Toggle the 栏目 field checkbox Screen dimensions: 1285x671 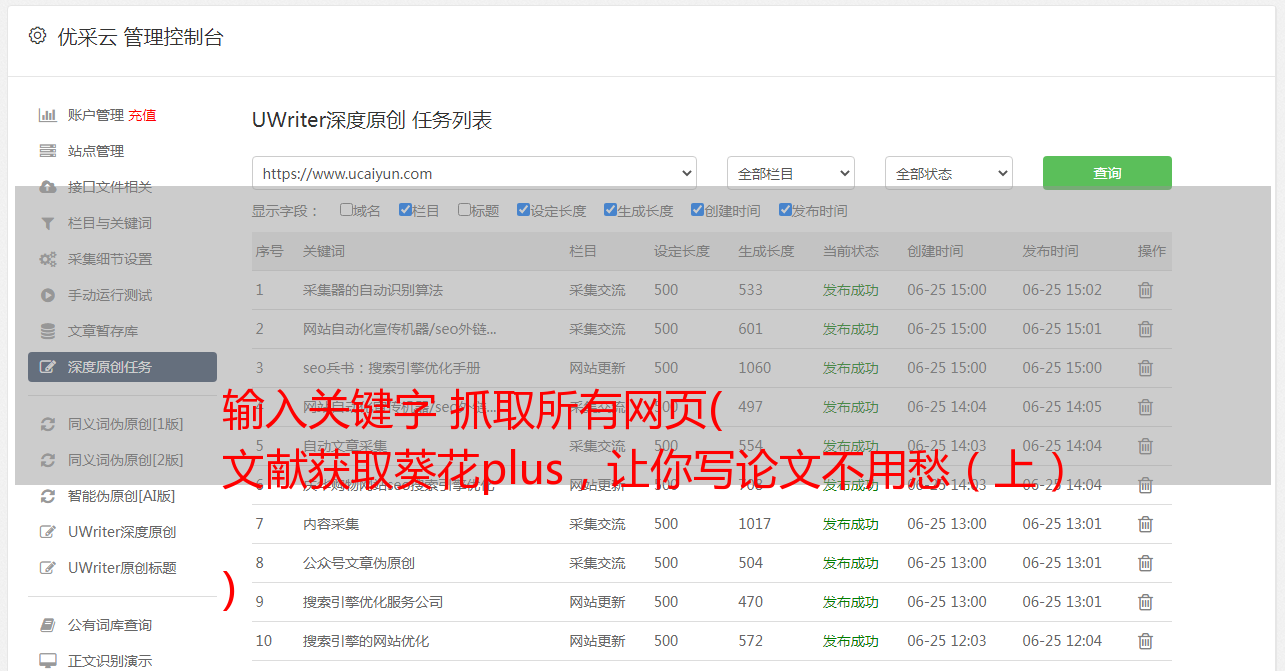click(x=405, y=210)
